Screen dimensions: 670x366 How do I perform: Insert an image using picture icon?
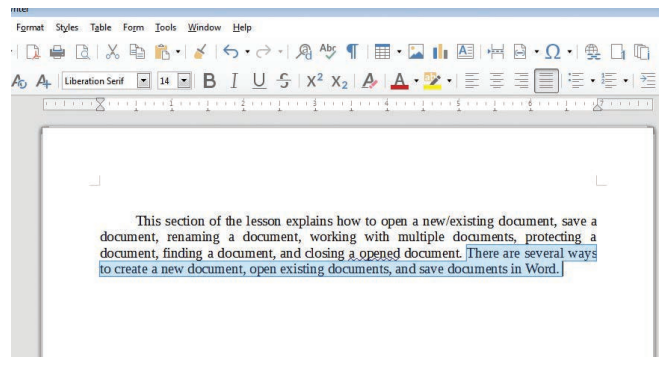coord(416,52)
